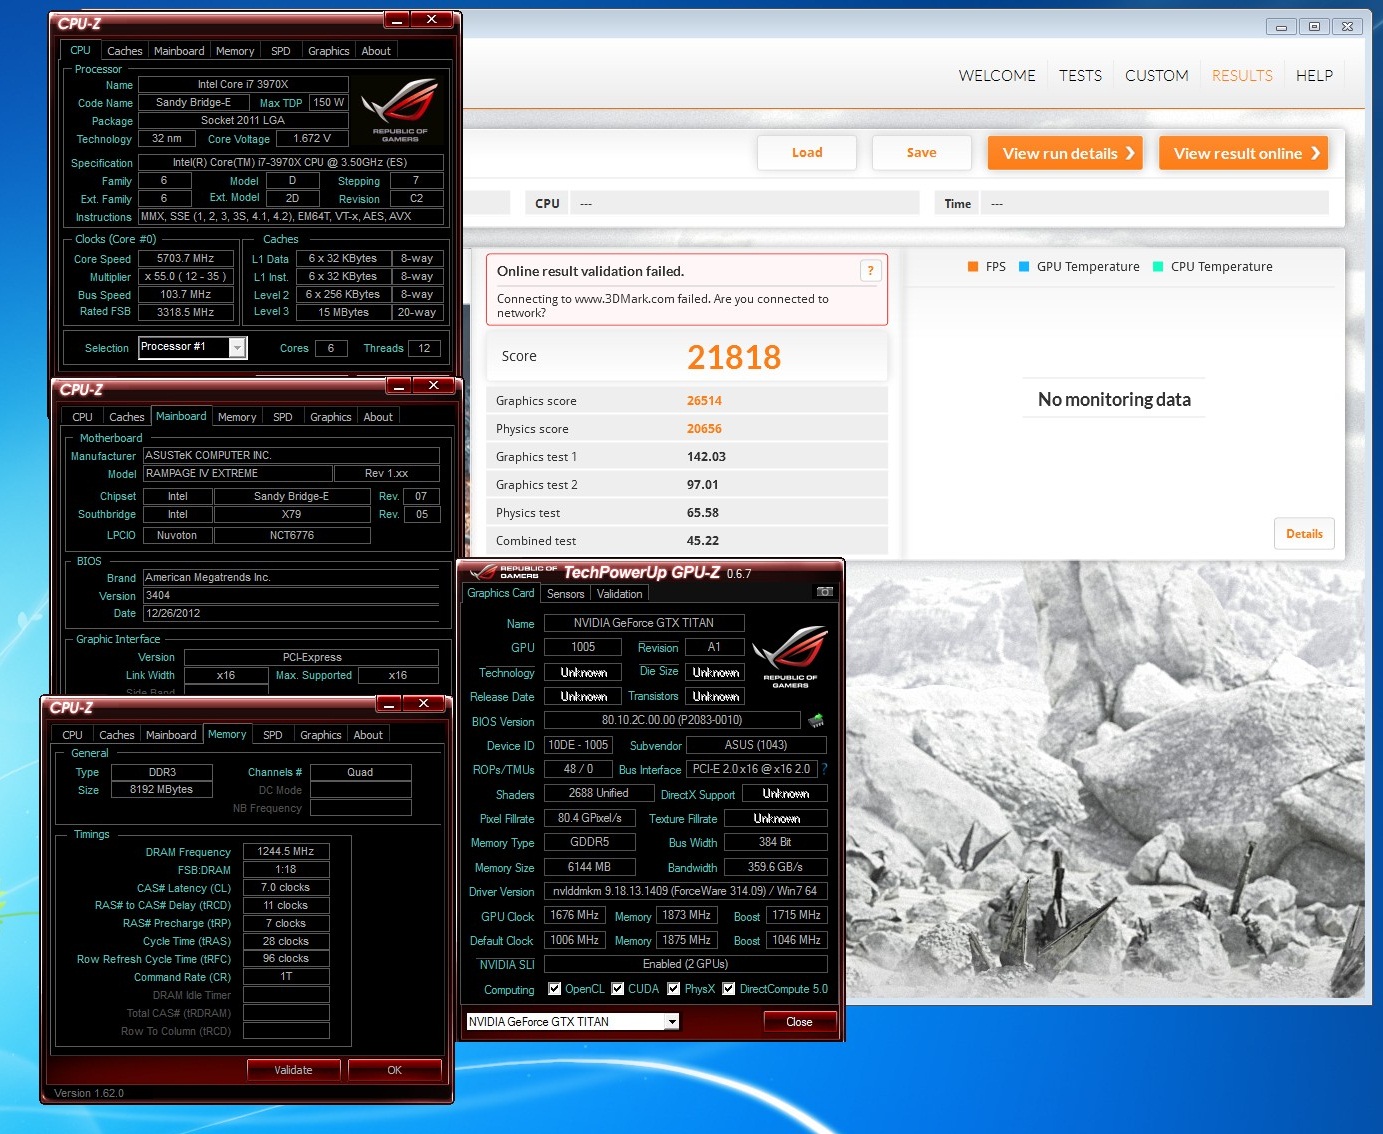Screen dimensions: 1383x1134
Task: Enable the OpenCL checkbox in GPU-Z
Action: pos(554,988)
